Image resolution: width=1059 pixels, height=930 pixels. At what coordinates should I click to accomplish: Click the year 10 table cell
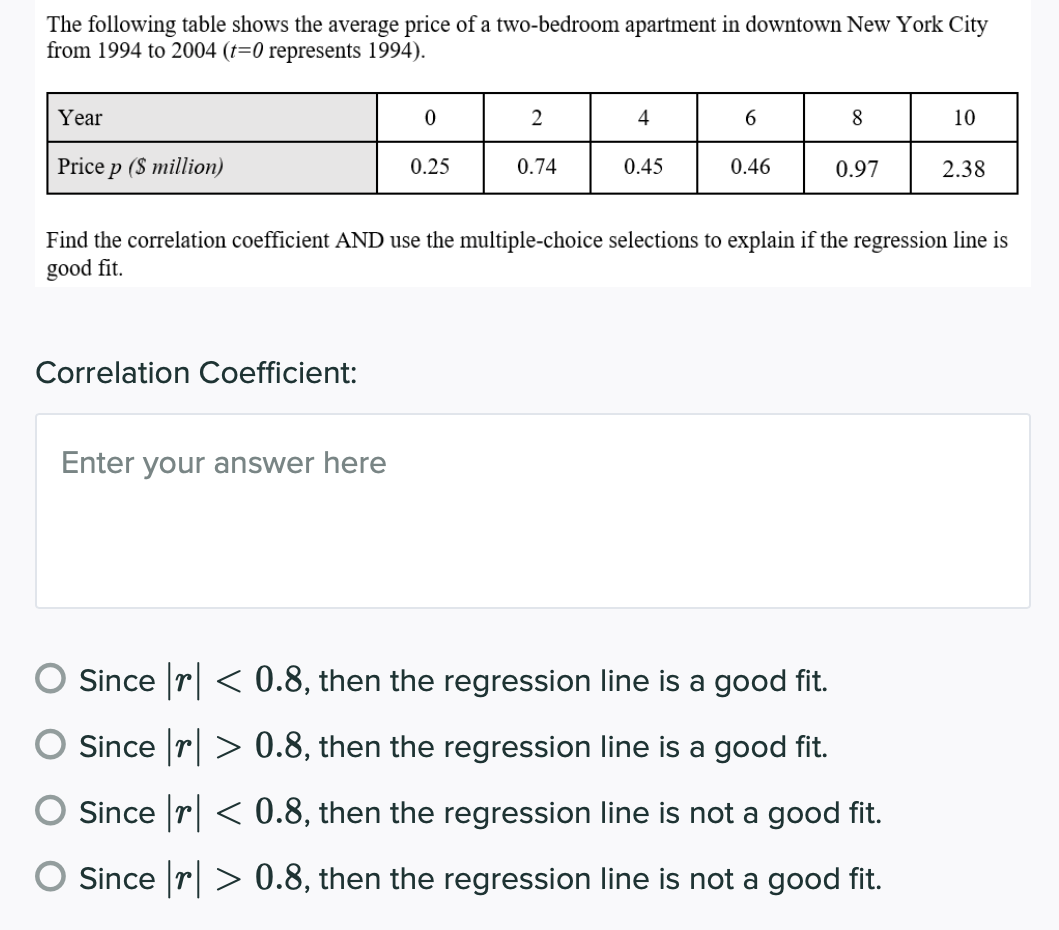click(964, 118)
